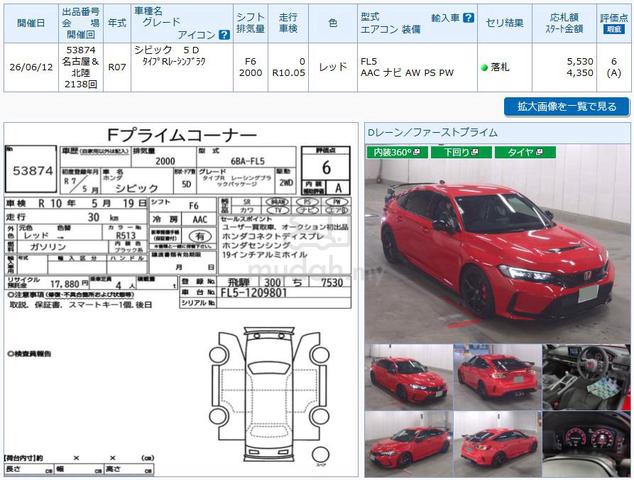This screenshot has width=634, height=480.
Task: Click the 評価点 詳細 badge in header
Action: 614,29
